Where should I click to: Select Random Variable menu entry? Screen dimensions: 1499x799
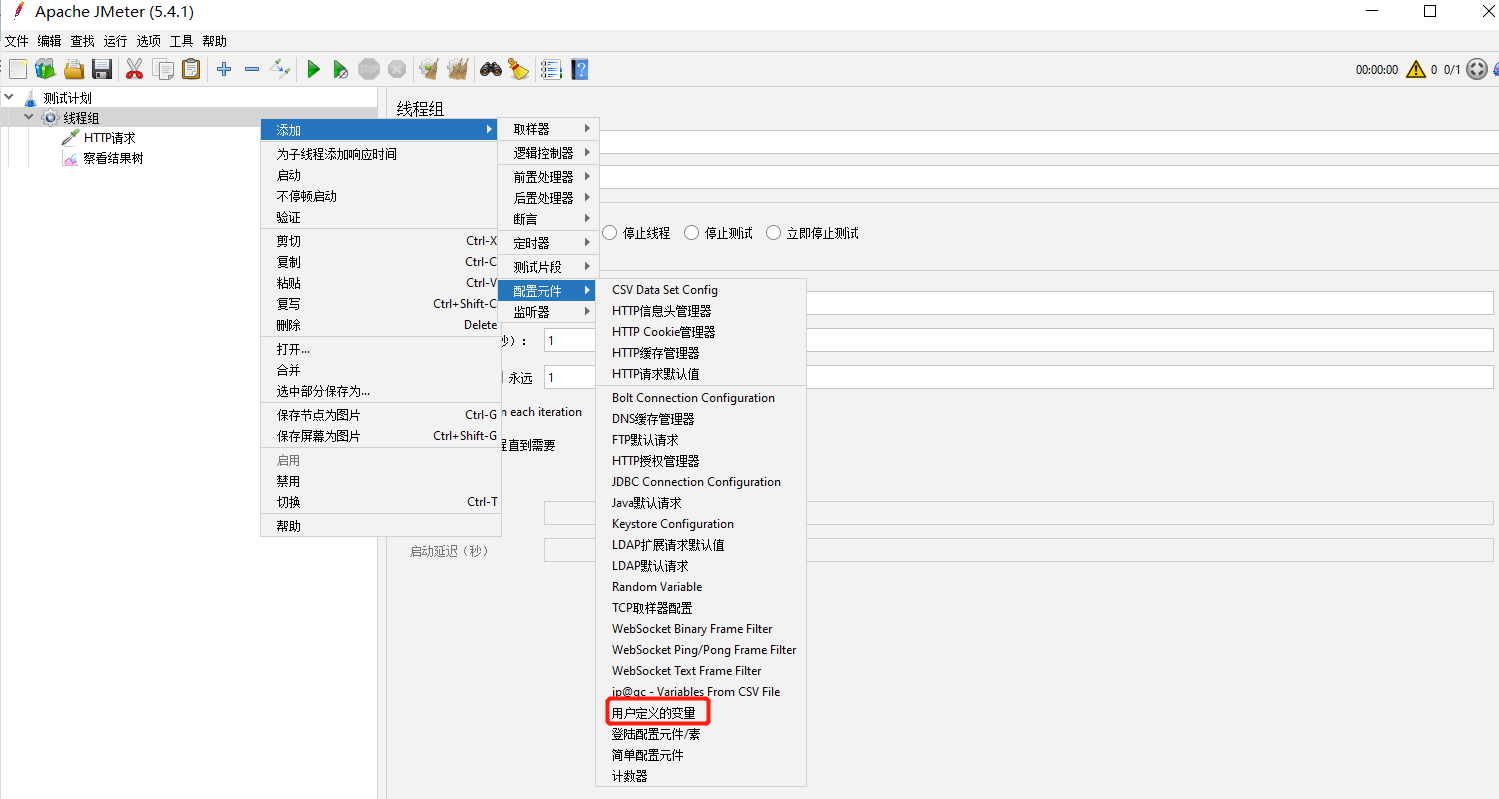[x=657, y=587]
